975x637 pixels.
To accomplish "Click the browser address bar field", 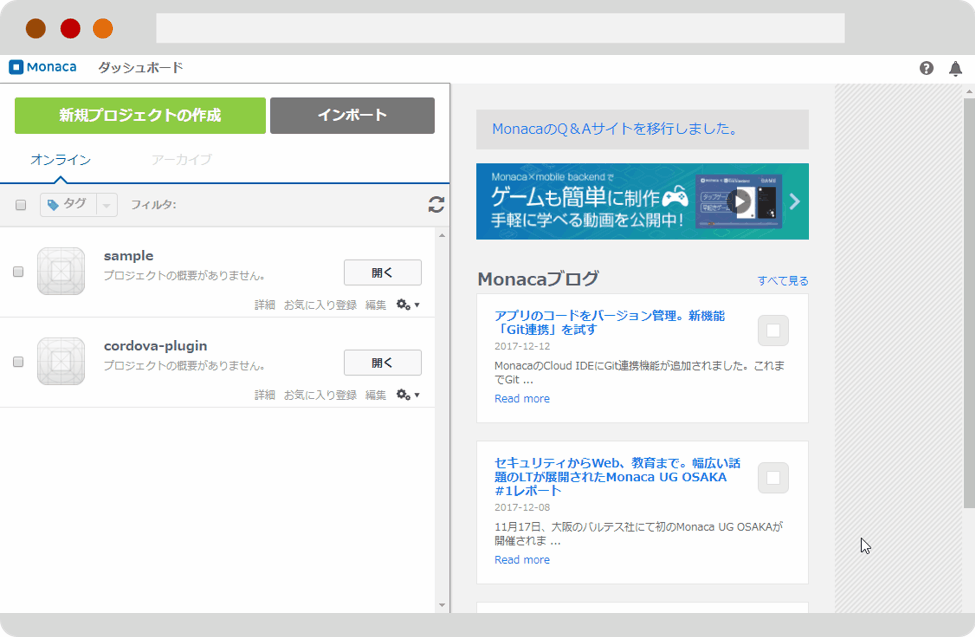I will [501, 29].
